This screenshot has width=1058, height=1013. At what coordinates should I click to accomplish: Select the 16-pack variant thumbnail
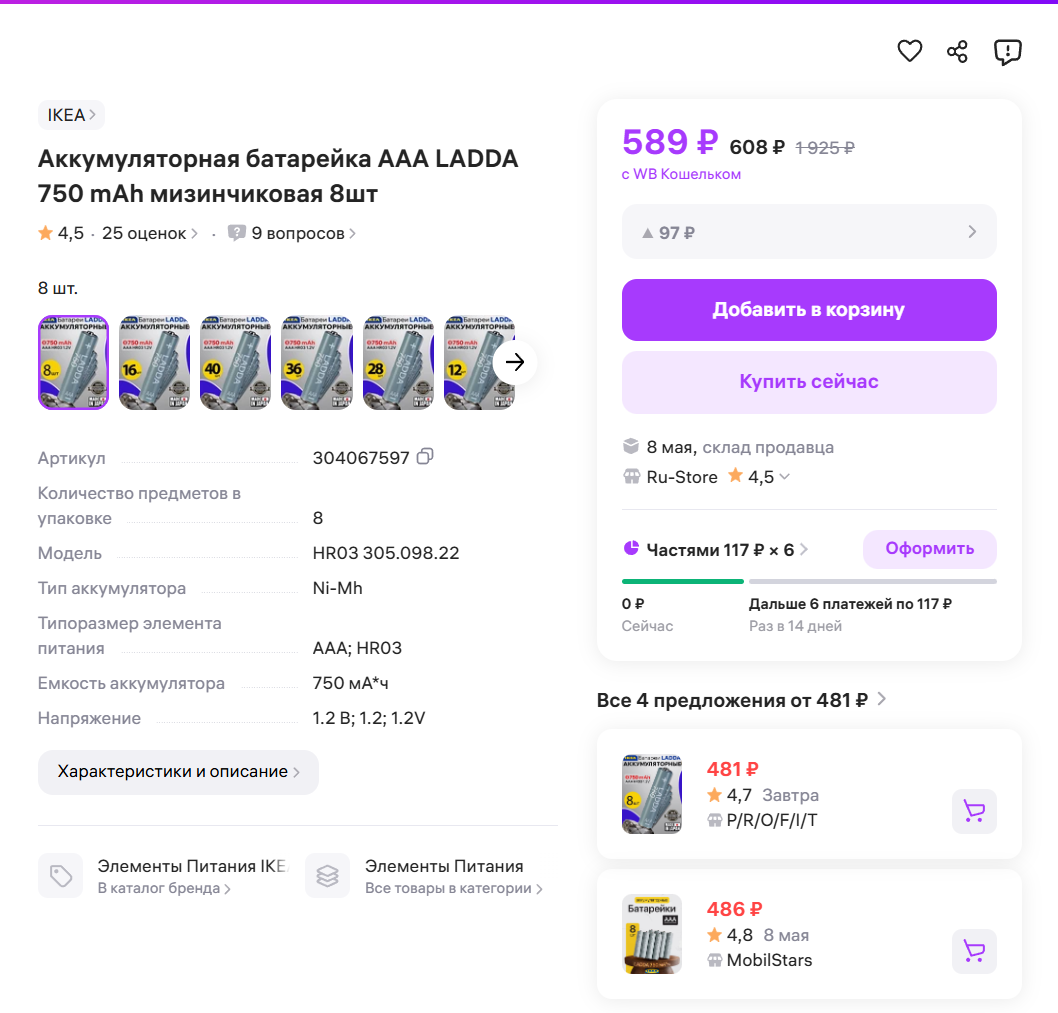(155, 362)
